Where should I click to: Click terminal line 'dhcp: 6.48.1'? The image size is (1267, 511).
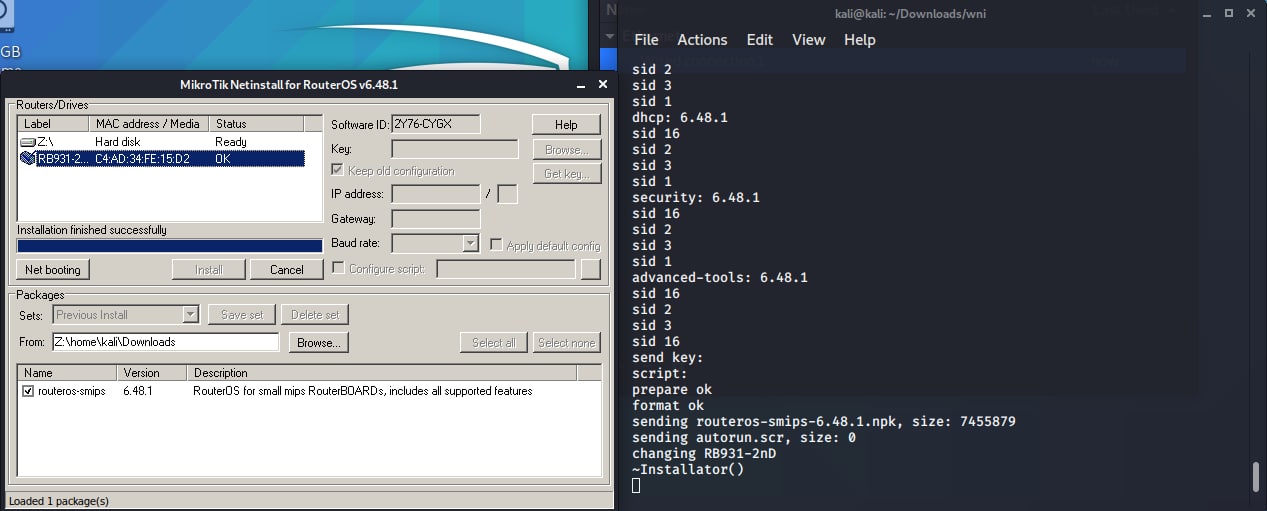click(680, 117)
